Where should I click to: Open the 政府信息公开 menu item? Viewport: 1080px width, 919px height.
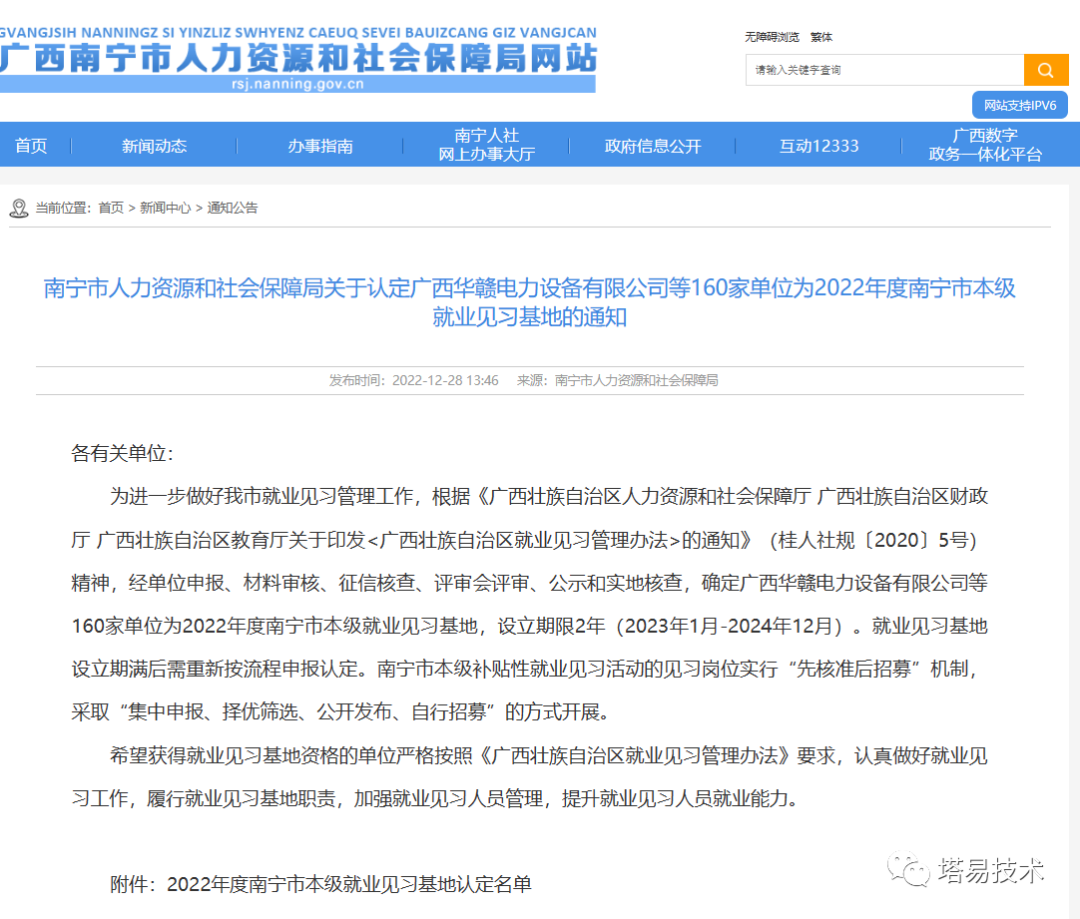point(652,146)
